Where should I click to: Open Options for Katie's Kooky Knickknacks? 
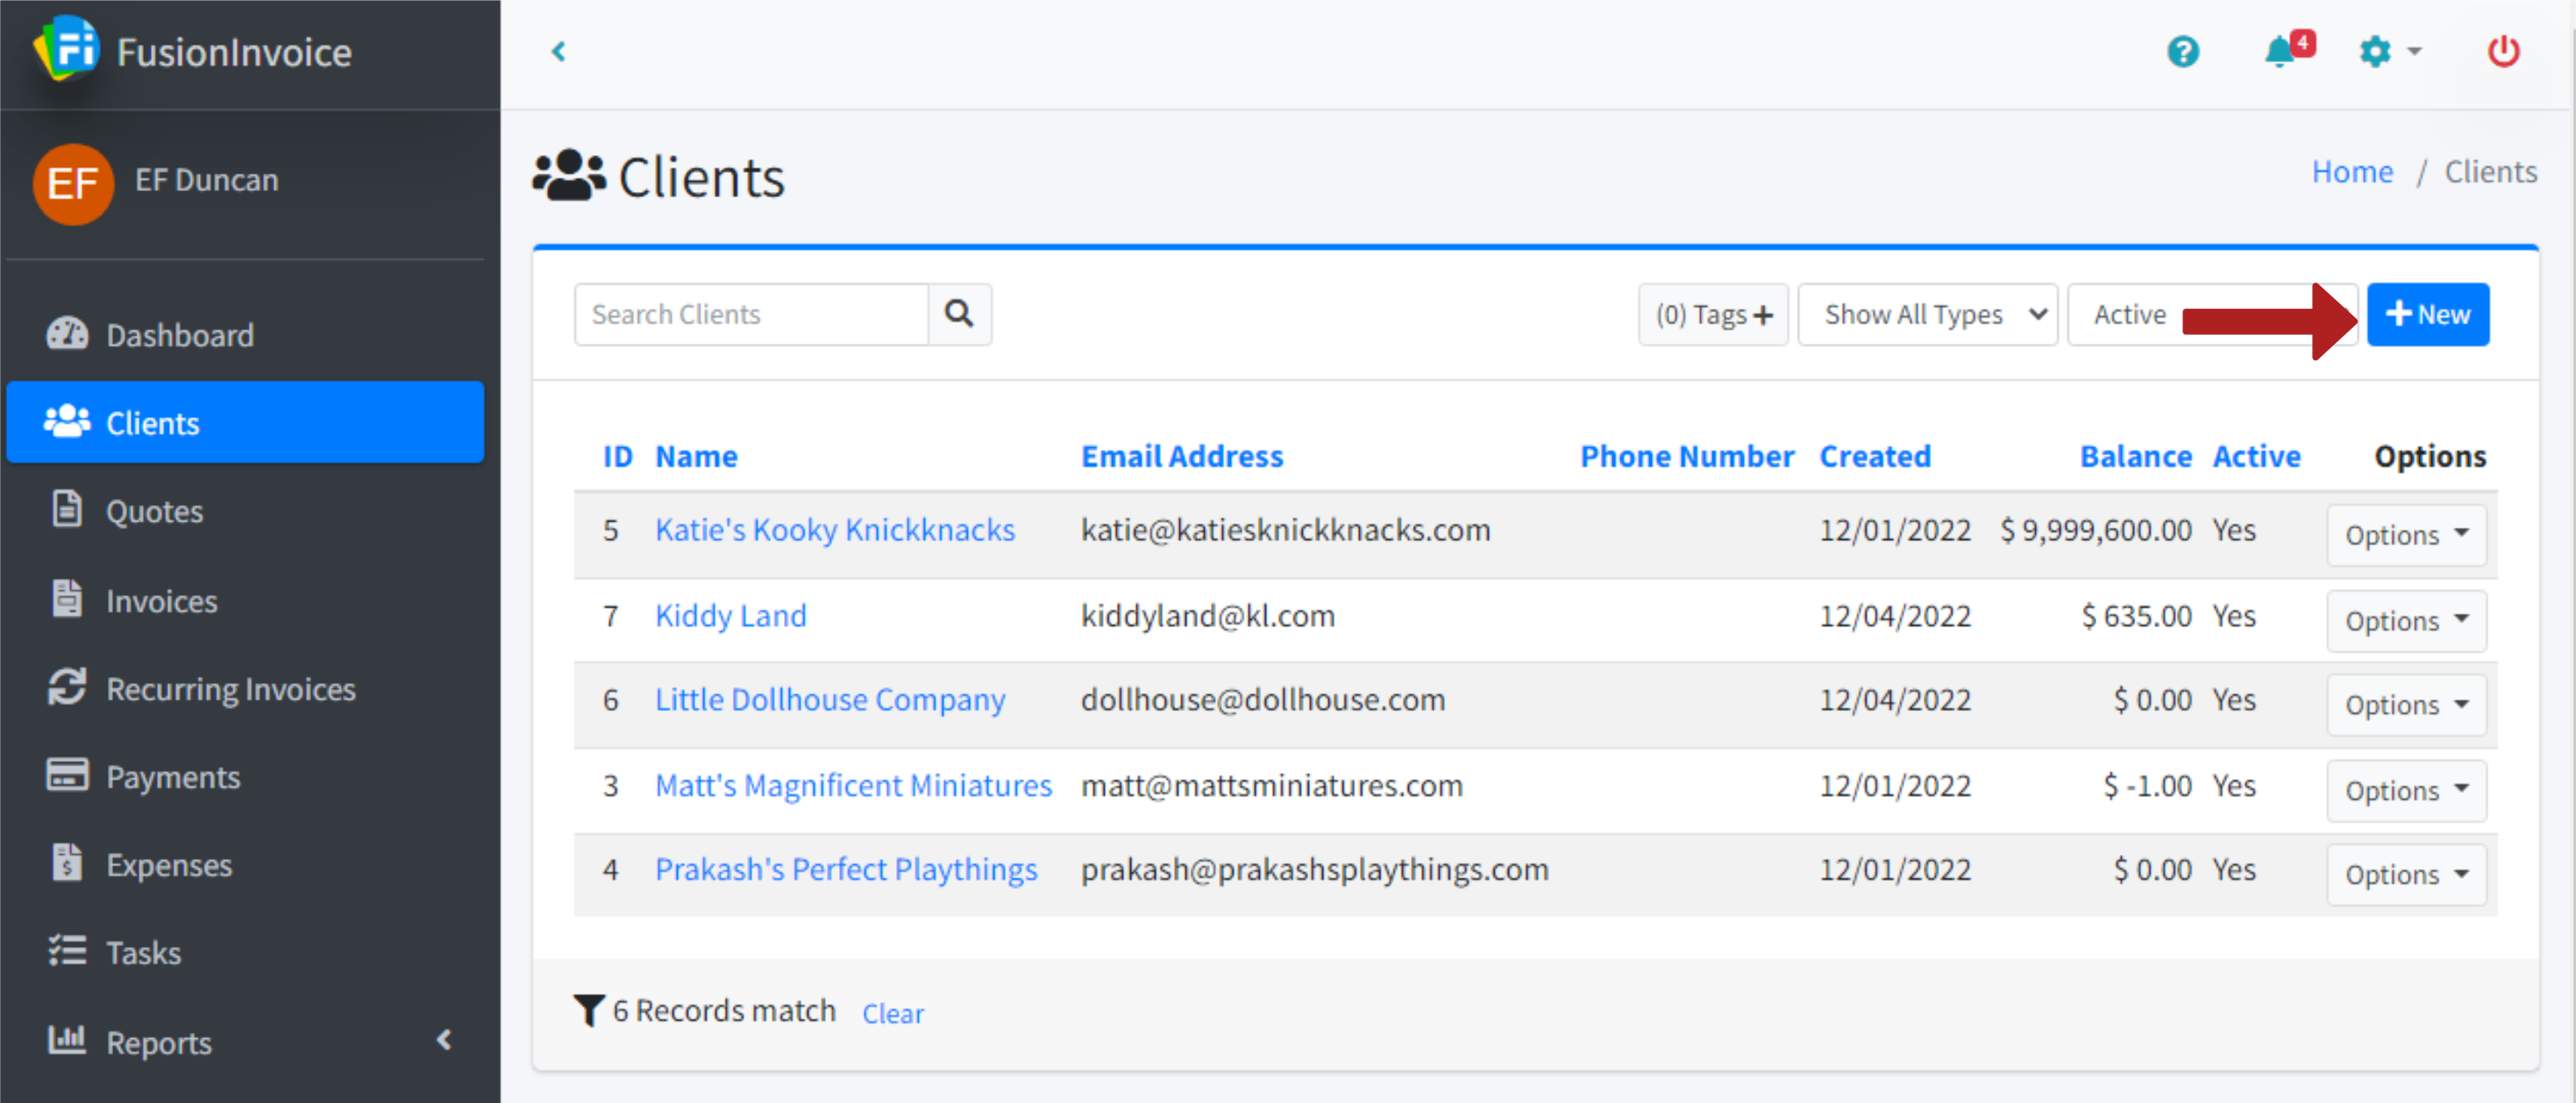(x=2405, y=534)
